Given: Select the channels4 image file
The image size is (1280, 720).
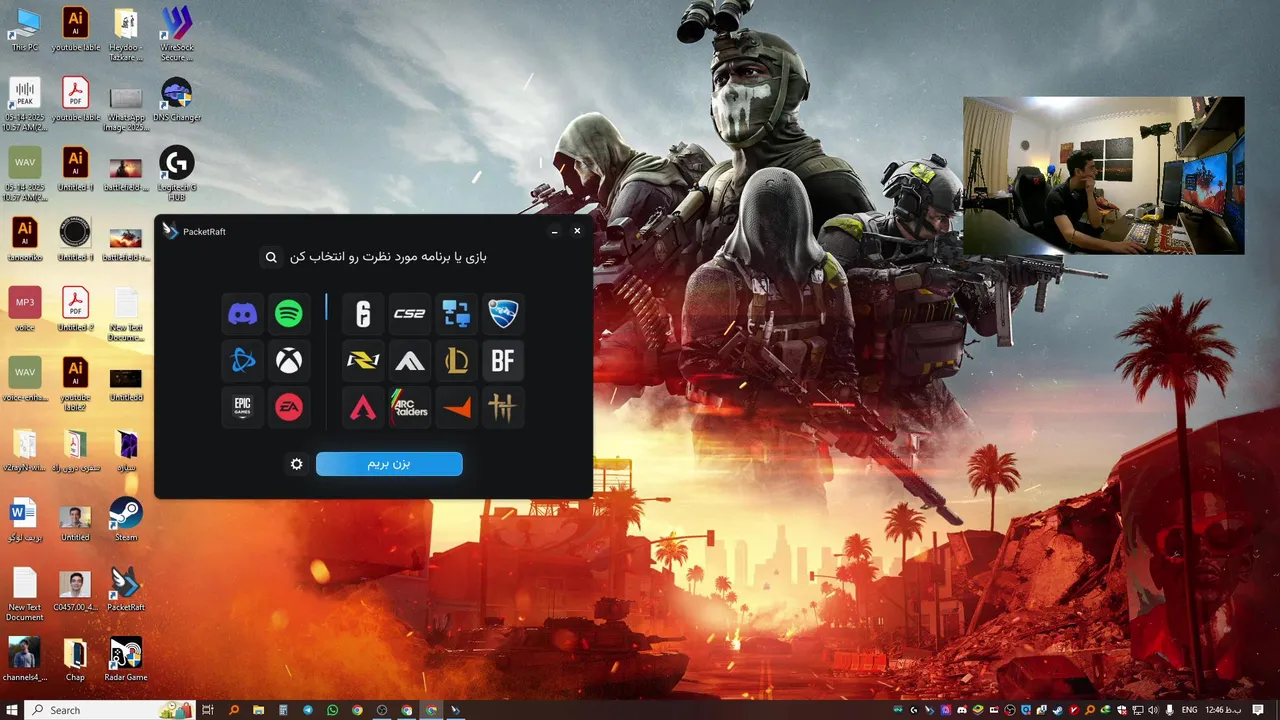Looking at the screenshot, I should (25, 659).
